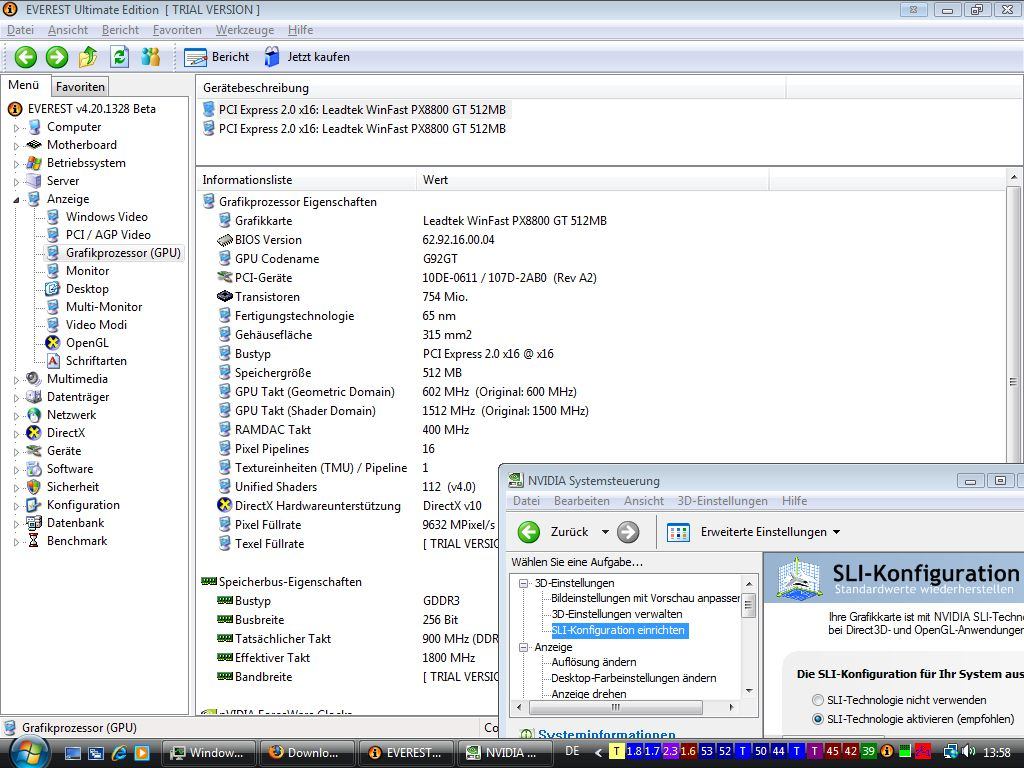
Task: Expand the Multimedia tree node
Action: pos(16,379)
